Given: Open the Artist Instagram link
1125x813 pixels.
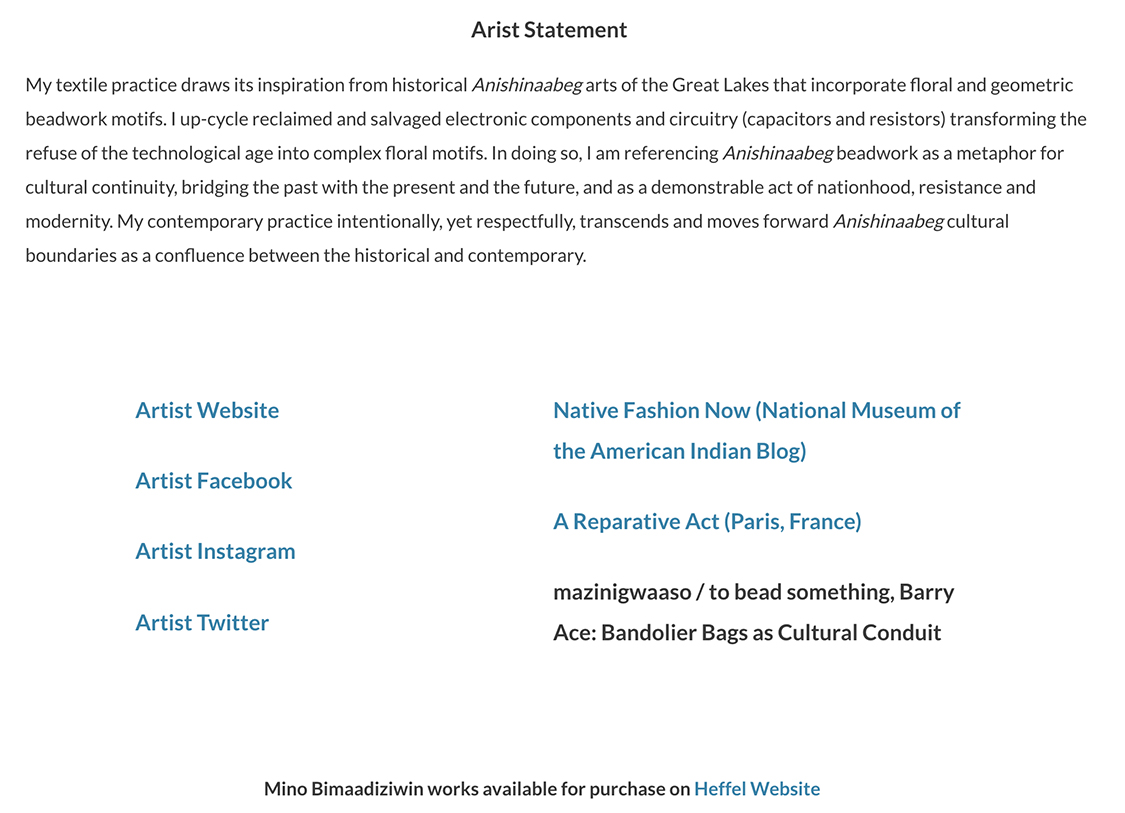Looking at the screenshot, I should [x=215, y=551].
